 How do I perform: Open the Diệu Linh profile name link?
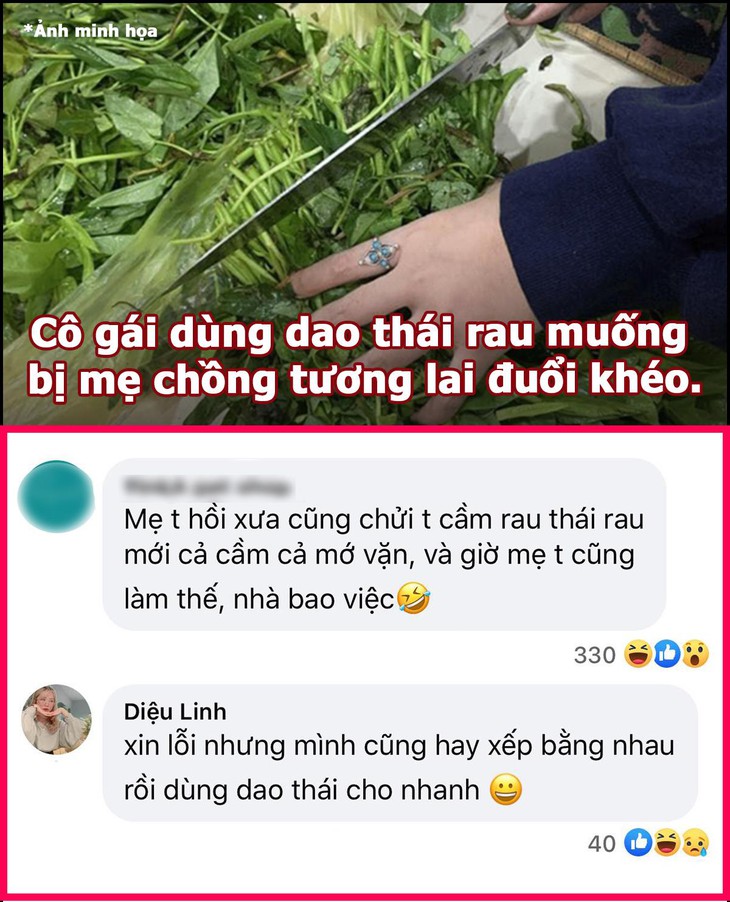[175, 712]
